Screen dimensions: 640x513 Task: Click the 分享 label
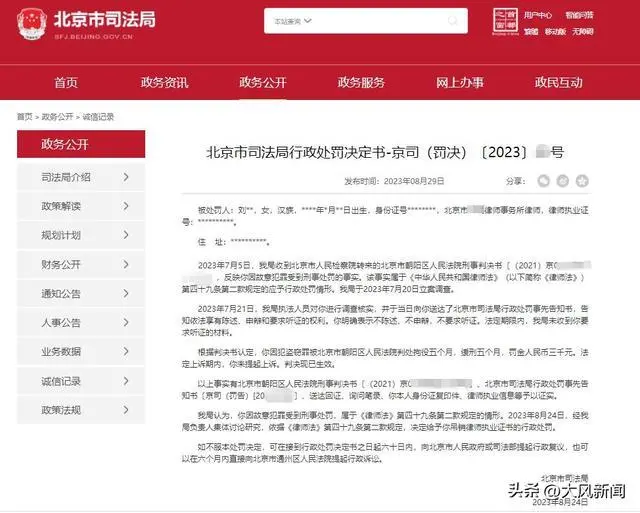pyautogui.click(x=516, y=181)
